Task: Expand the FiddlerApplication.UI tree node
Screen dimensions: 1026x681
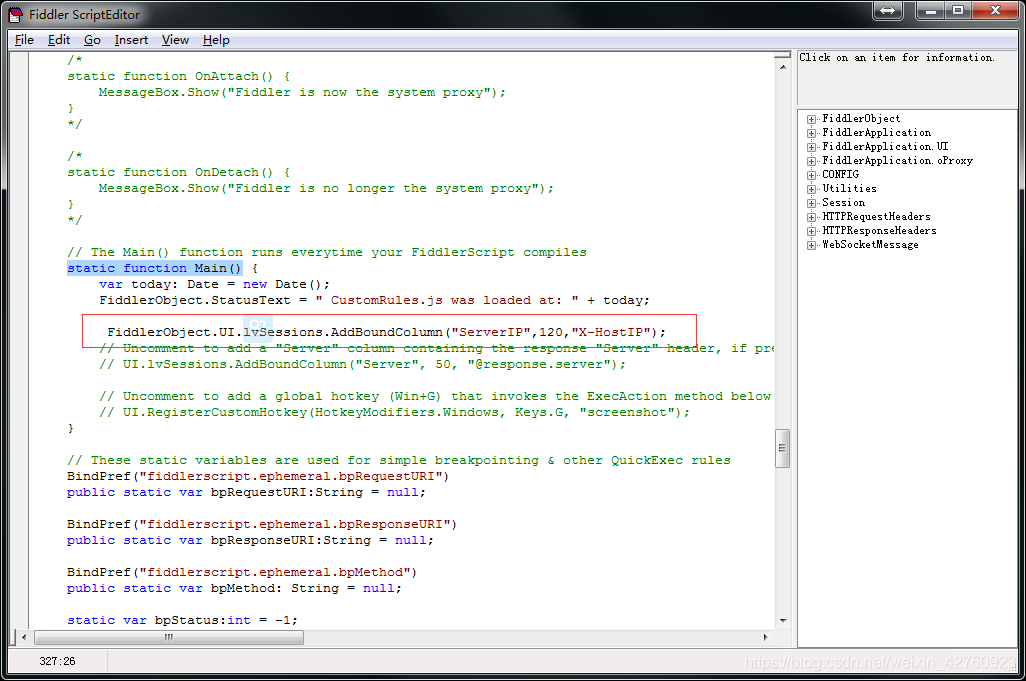Action: pos(811,147)
